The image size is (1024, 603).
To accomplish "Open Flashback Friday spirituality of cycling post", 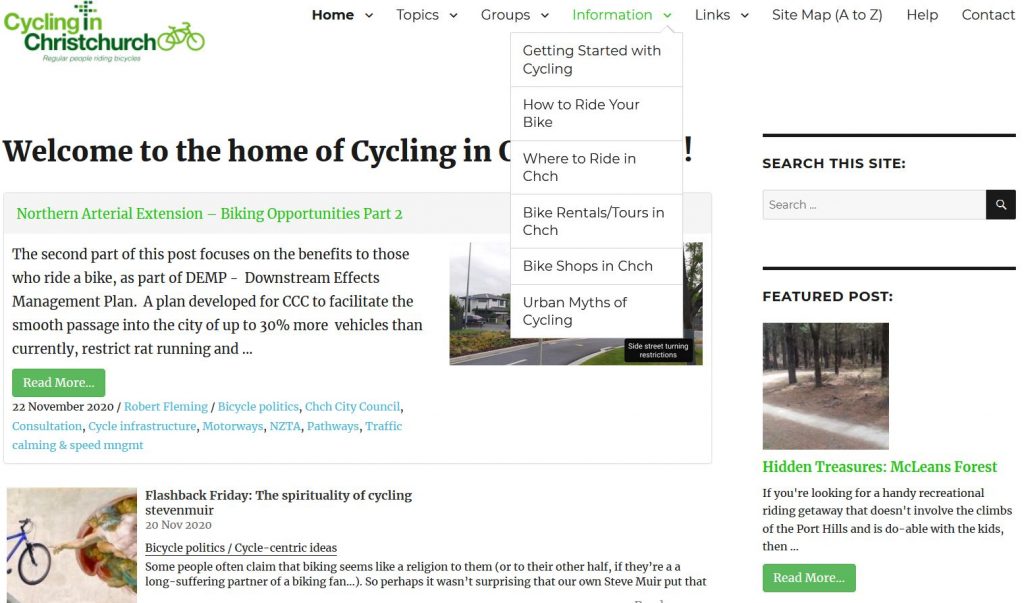I will point(278,495).
